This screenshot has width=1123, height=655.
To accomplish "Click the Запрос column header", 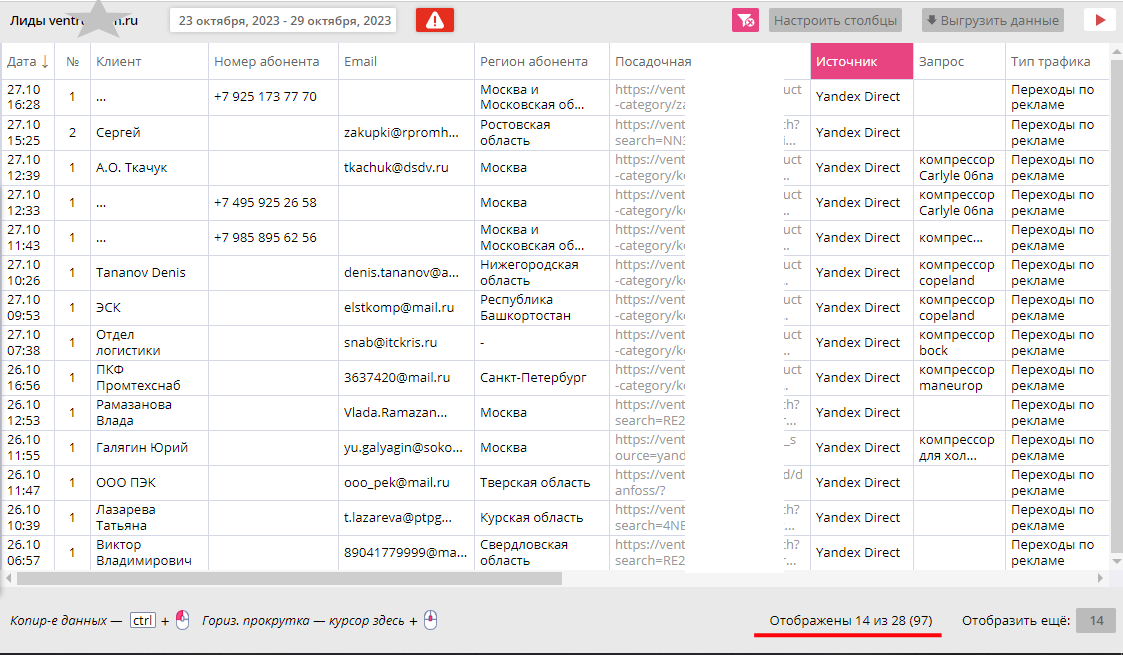I will (x=959, y=62).
